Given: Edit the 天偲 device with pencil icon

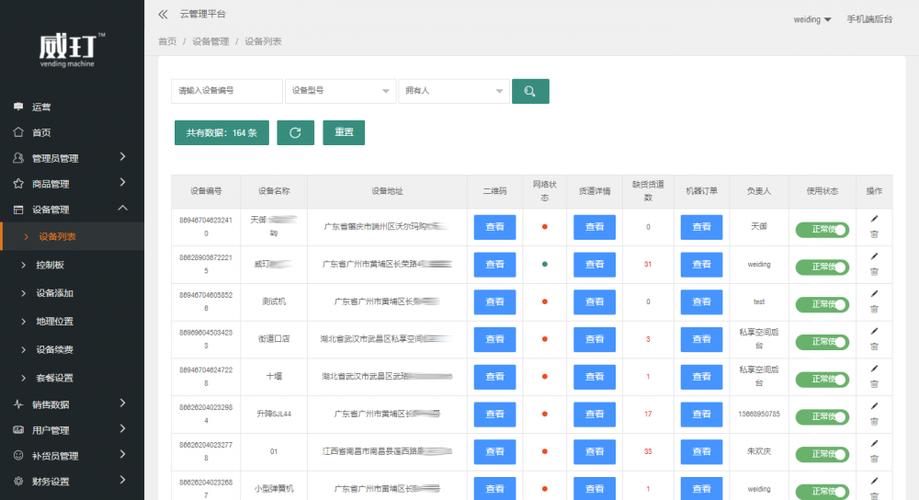Looking at the screenshot, I should (x=874, y=219).
